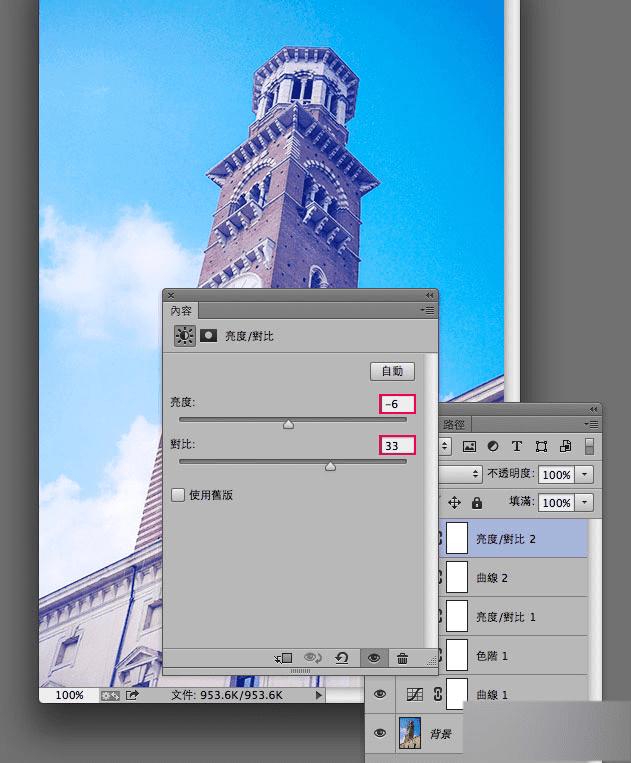
Task: Enable the 使用舊版 legacy checkbox
Action: pos(178,495)
